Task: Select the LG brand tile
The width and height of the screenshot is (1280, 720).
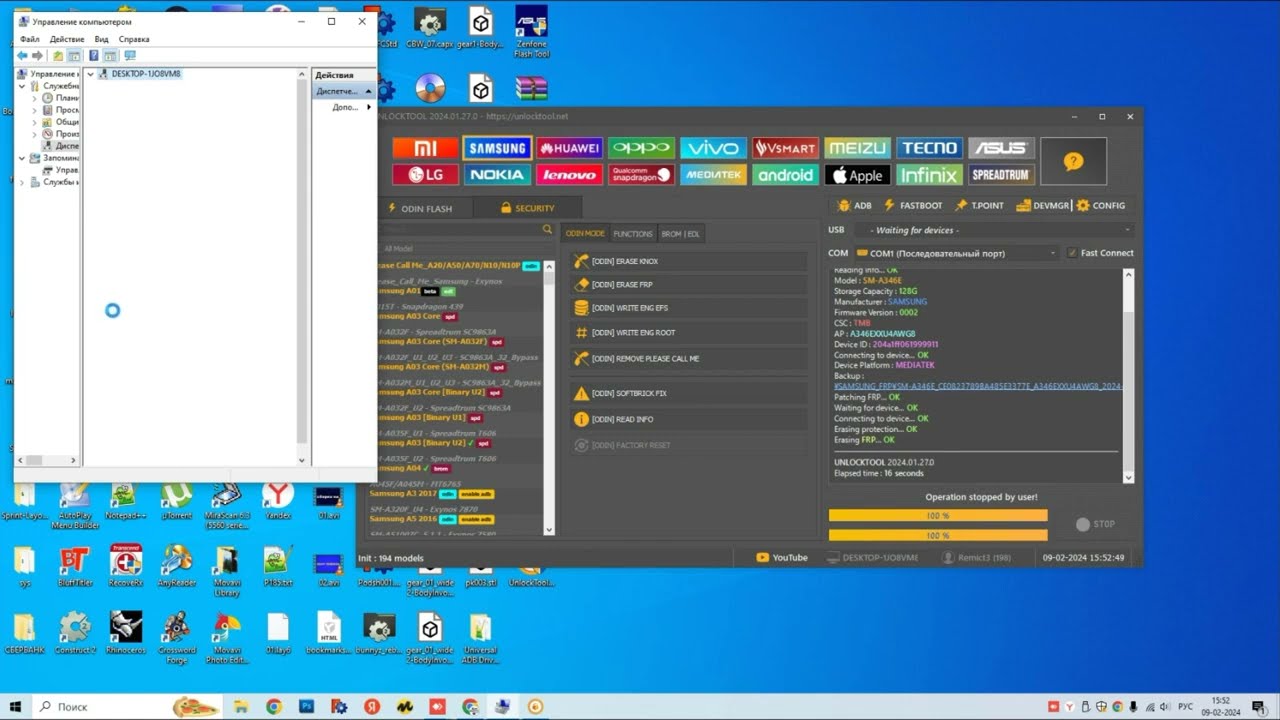Action: (x=424, y=175)
